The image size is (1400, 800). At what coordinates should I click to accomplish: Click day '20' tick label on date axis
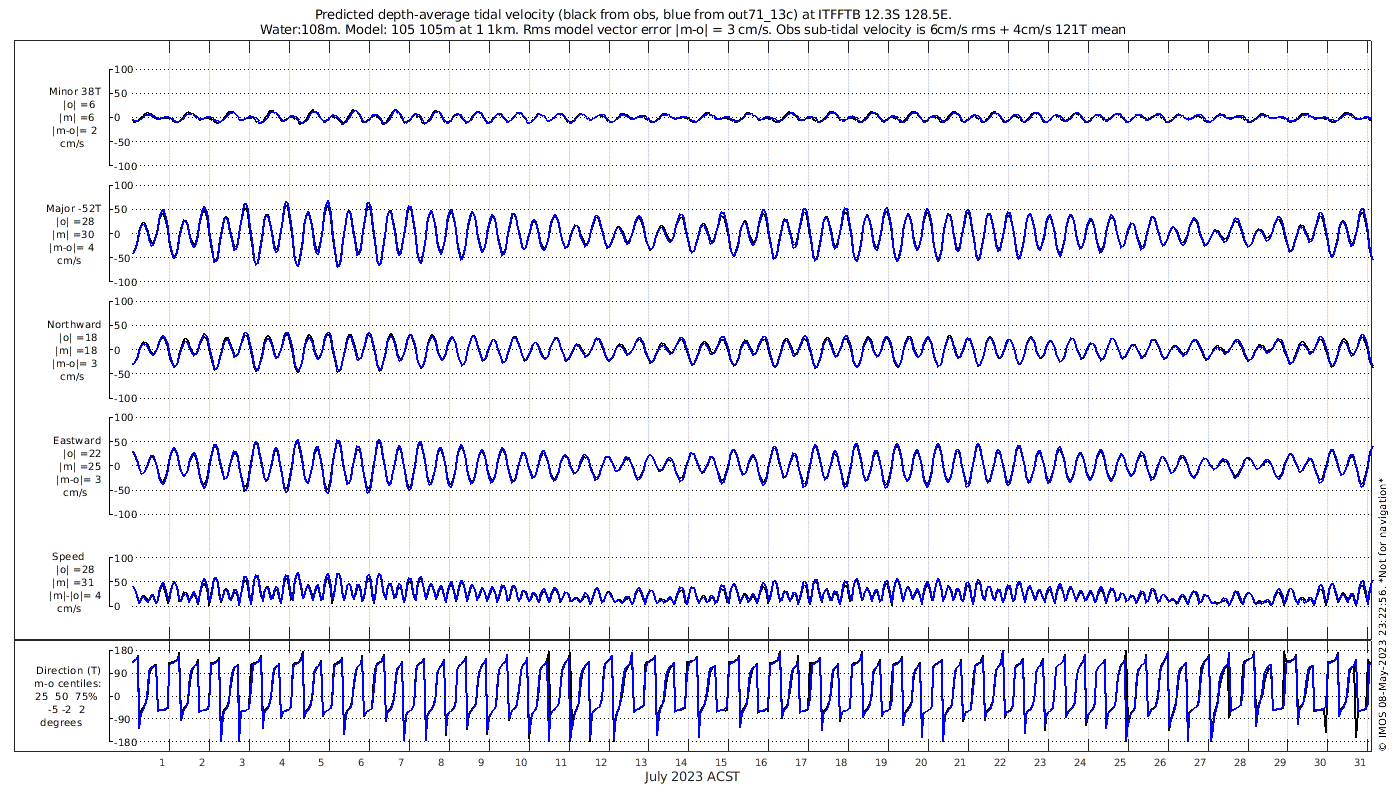coord(920,762)
